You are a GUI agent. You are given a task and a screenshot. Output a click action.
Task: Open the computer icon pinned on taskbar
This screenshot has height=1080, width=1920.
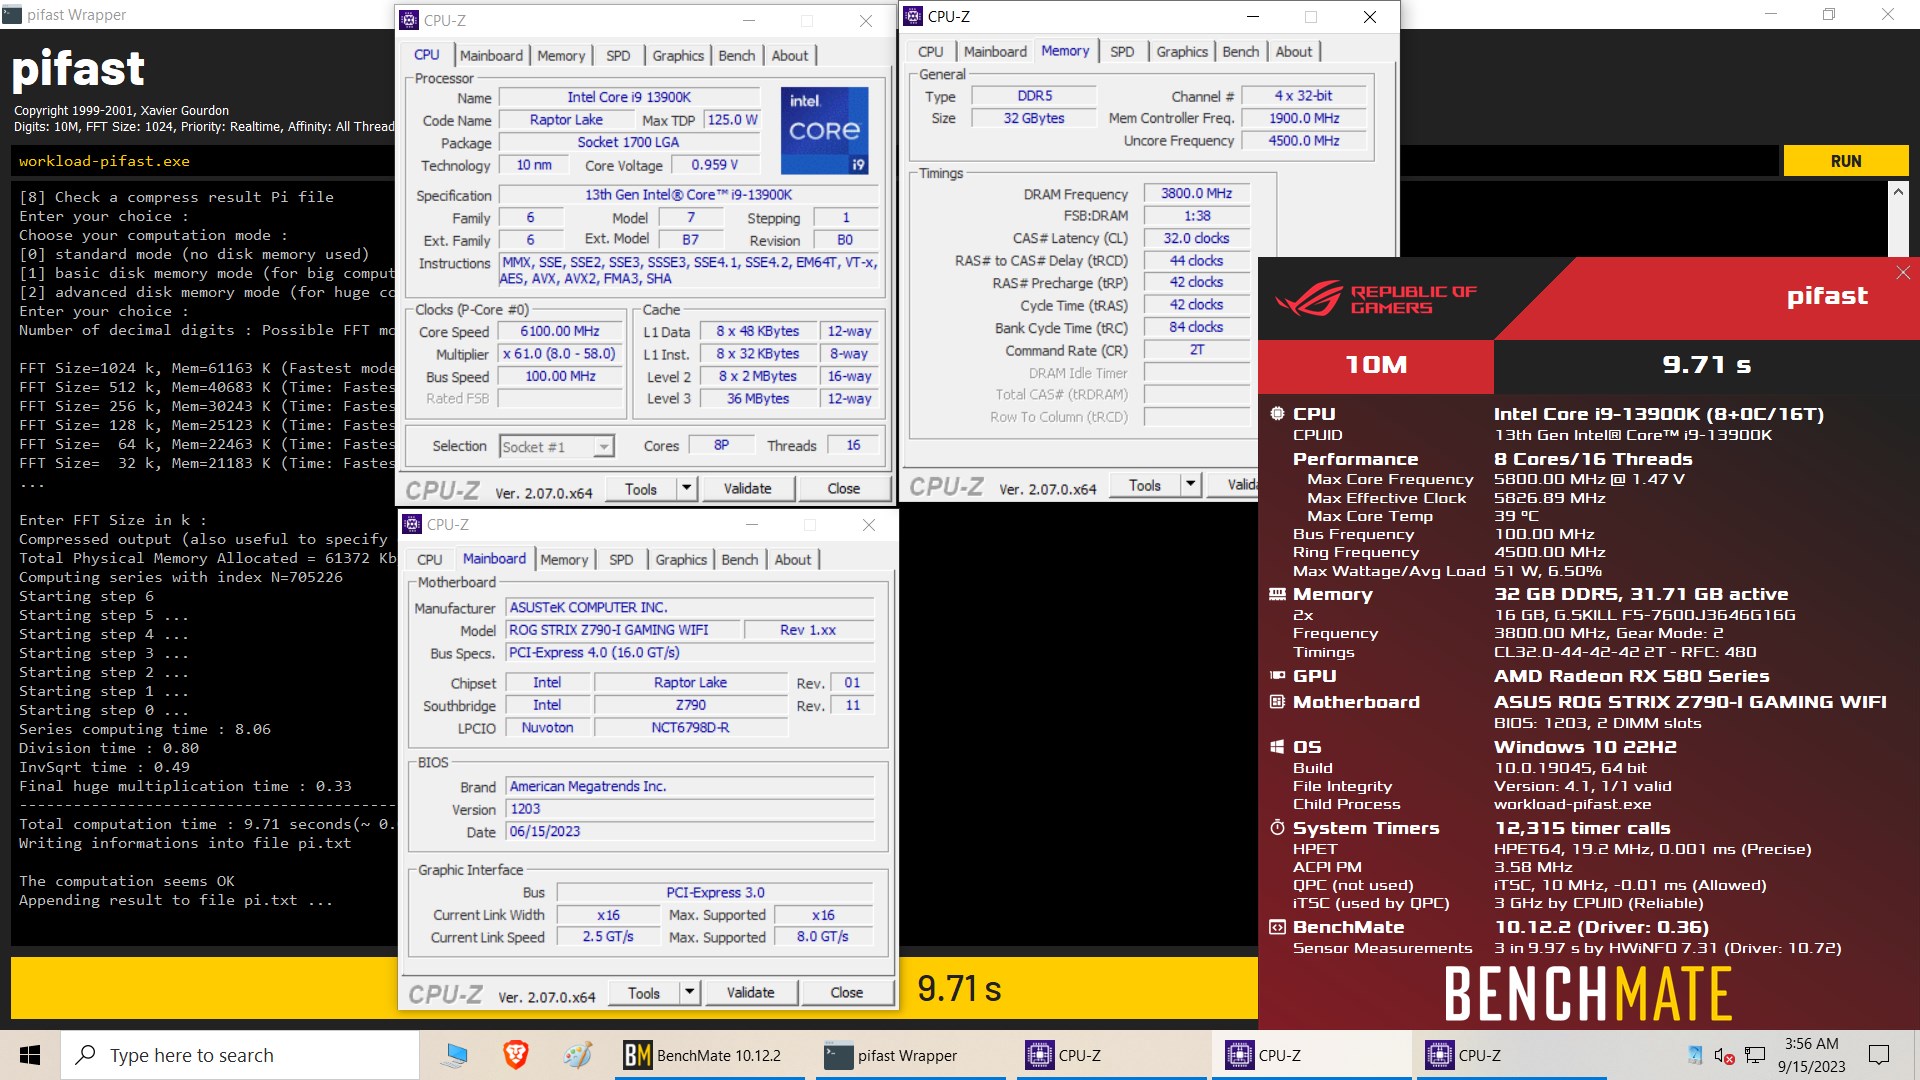455,1055
